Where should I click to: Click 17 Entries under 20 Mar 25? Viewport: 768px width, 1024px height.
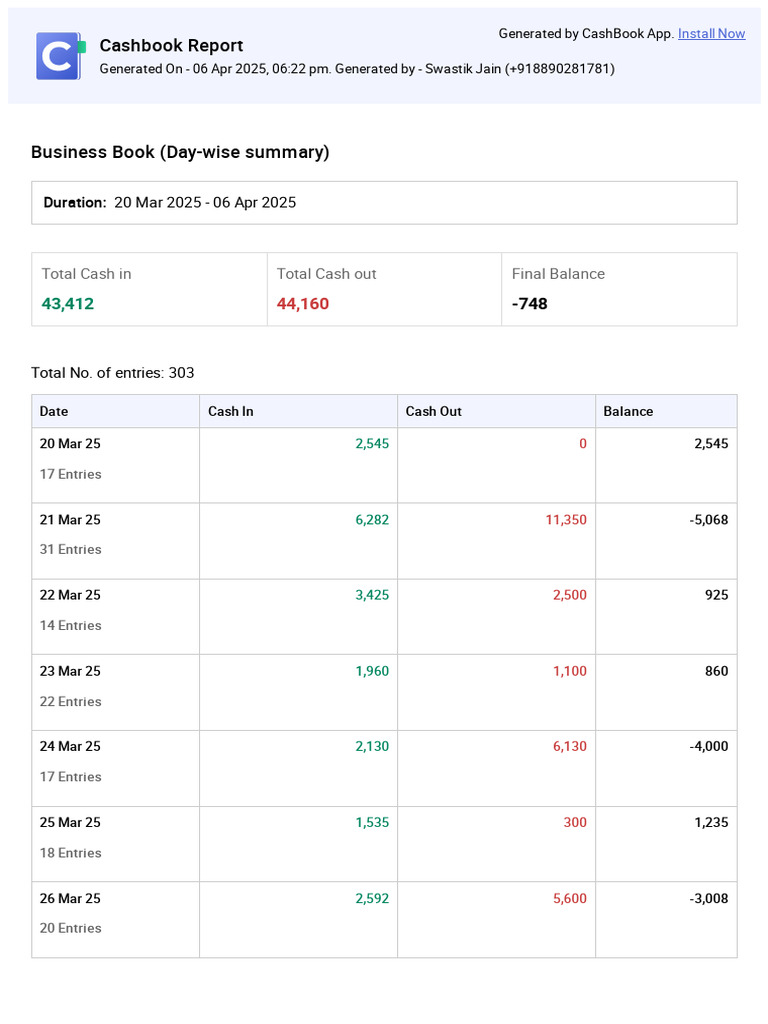click(x=71, y=474)
